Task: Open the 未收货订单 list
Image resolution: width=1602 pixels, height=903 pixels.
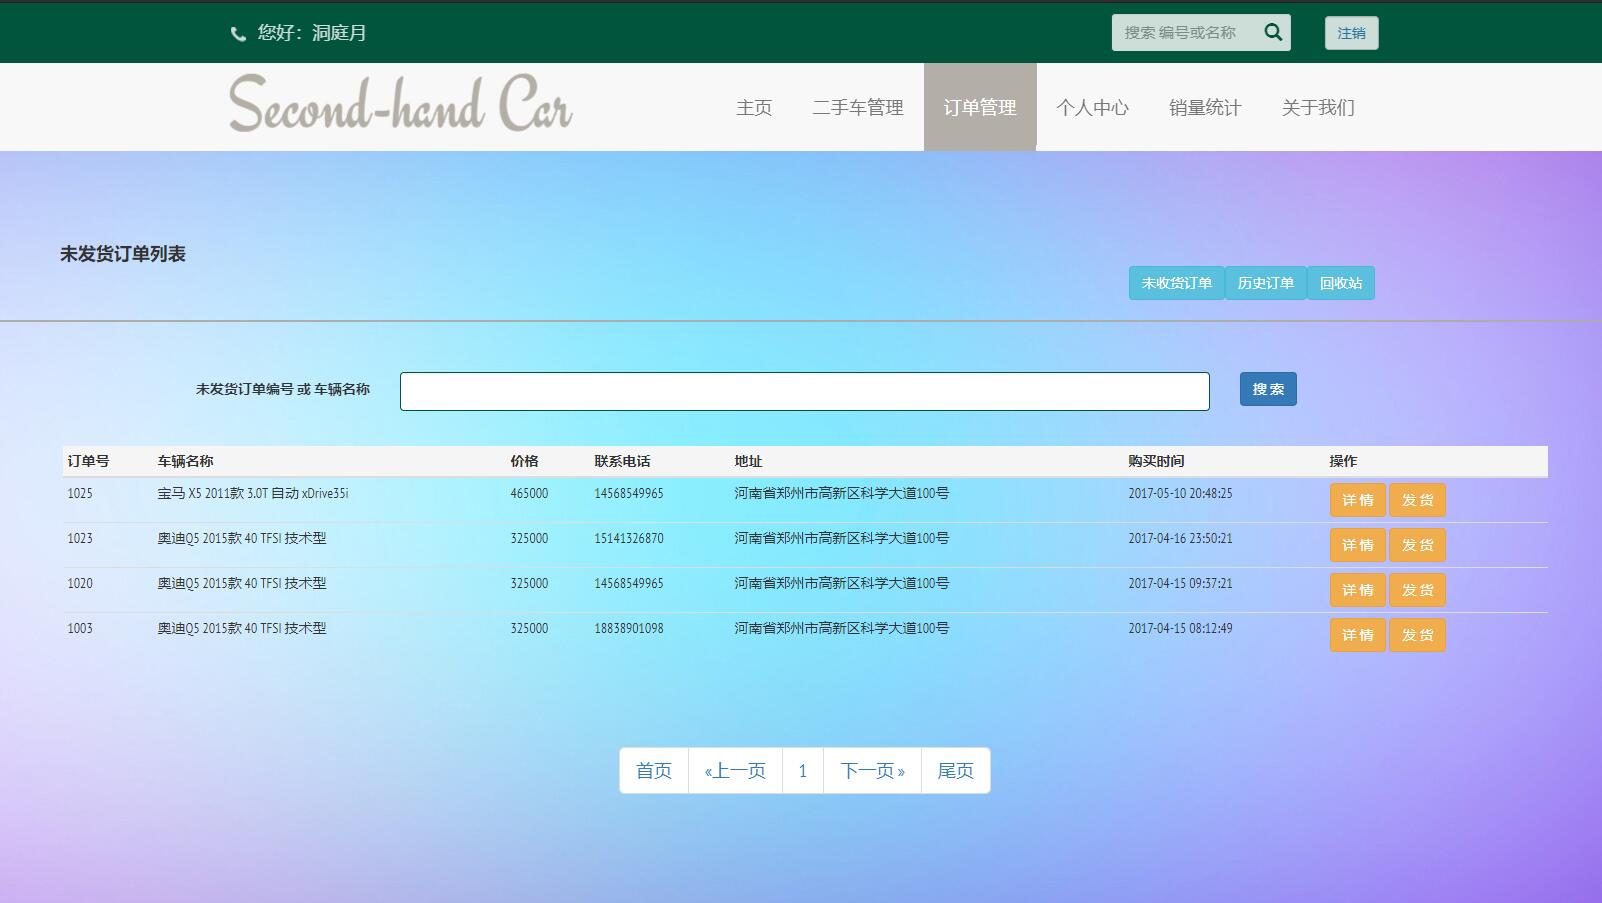Action: click(x=1176, y=283)
